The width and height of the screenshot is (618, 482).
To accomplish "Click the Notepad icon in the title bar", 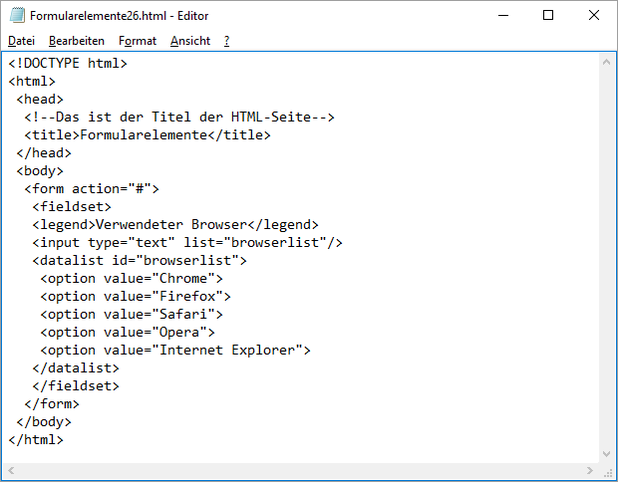I will pos(17,16).
